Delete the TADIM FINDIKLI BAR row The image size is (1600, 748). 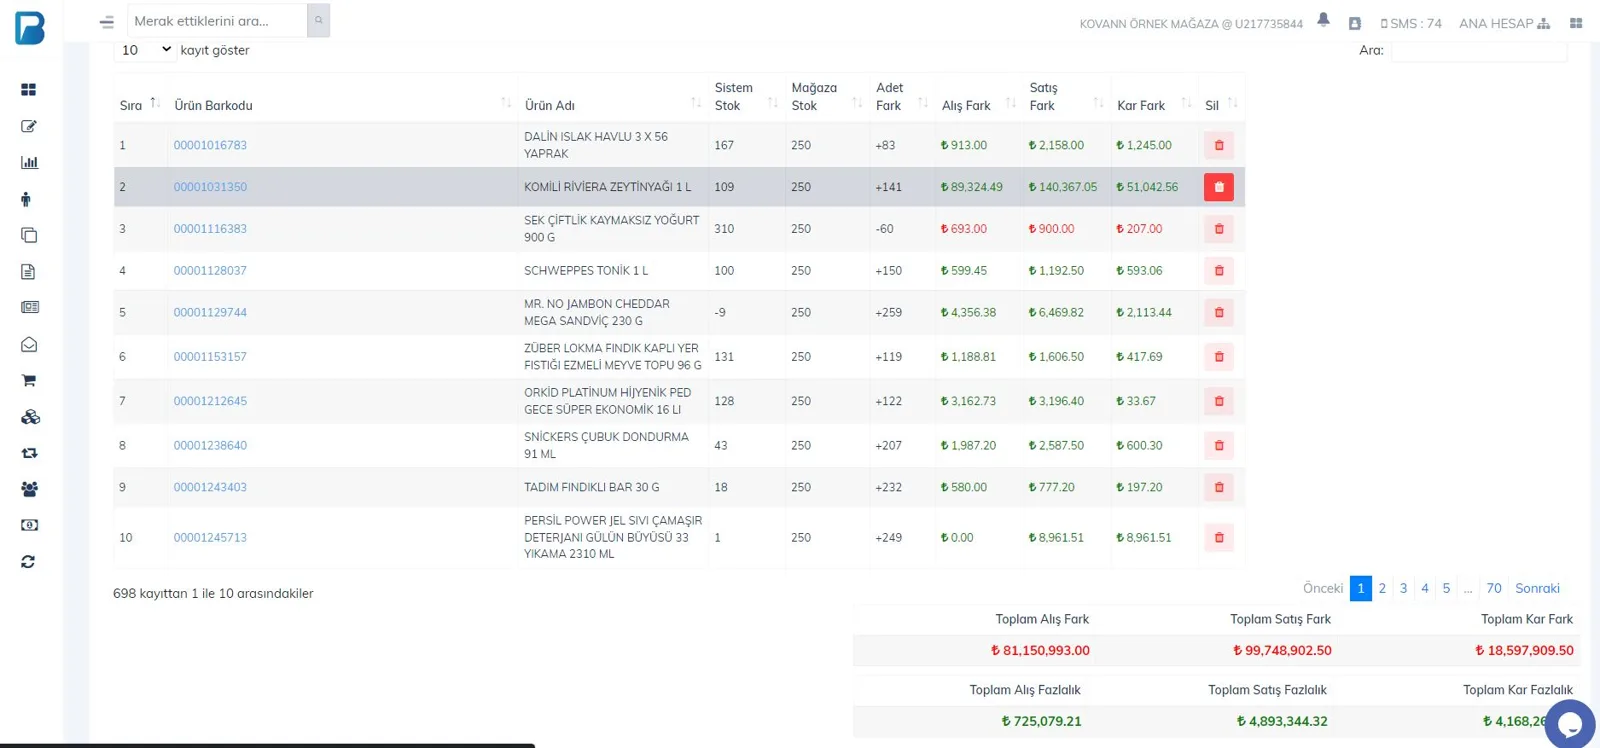pos(1219,487)
